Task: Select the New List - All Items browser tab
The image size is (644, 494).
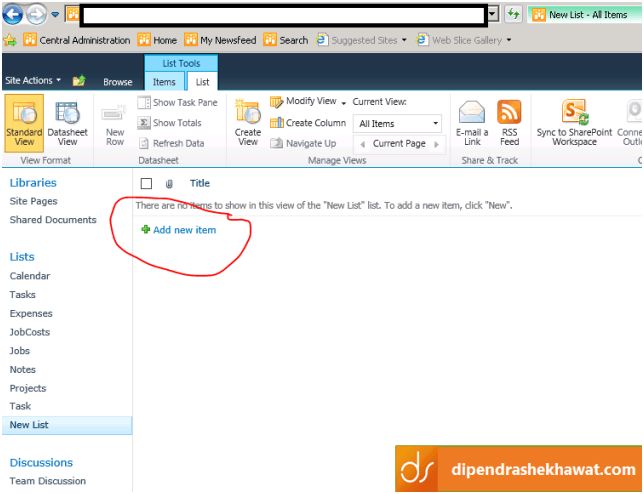Action: tap(585, 15)
